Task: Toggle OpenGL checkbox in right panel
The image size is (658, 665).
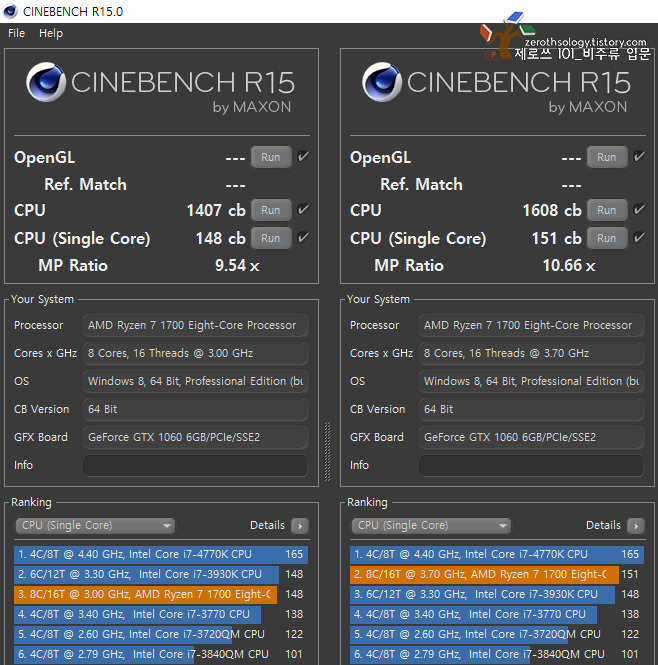Action: 639,156
